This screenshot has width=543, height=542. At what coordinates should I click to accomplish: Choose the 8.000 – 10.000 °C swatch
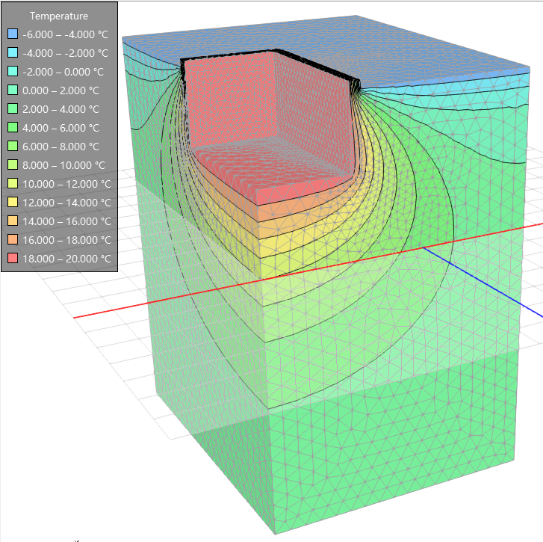(12, 165)
